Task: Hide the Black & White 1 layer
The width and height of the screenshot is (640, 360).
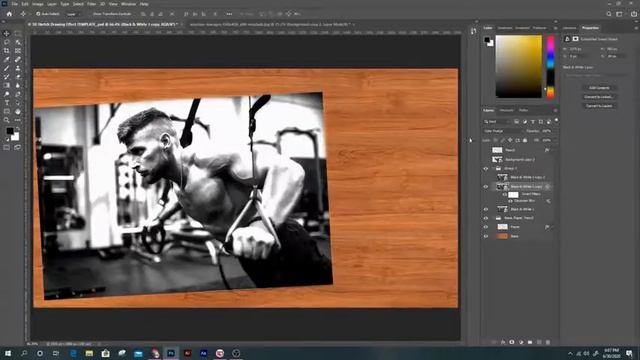Action: tap(486, 209)
